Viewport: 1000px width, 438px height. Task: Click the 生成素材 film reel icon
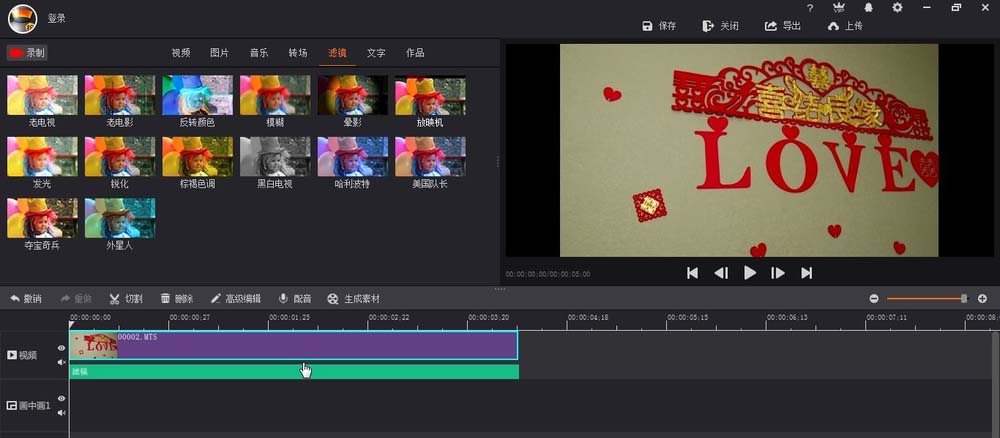pyautogui.click(x=353, y=298)
